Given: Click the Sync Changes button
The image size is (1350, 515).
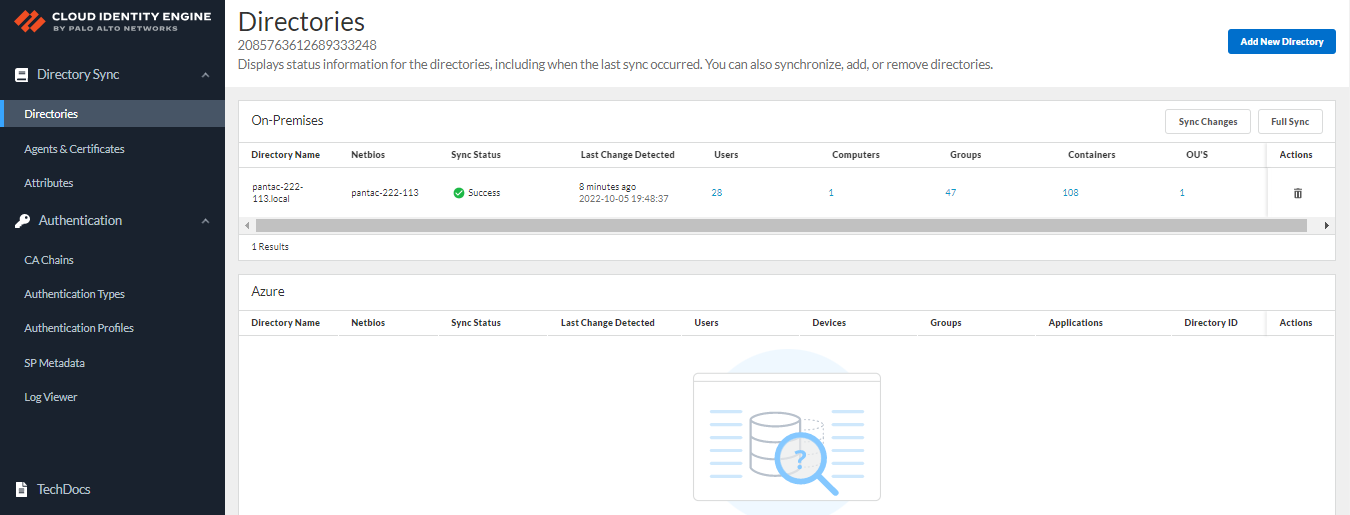Looking at the screenshot, I should click(1207, 122).
